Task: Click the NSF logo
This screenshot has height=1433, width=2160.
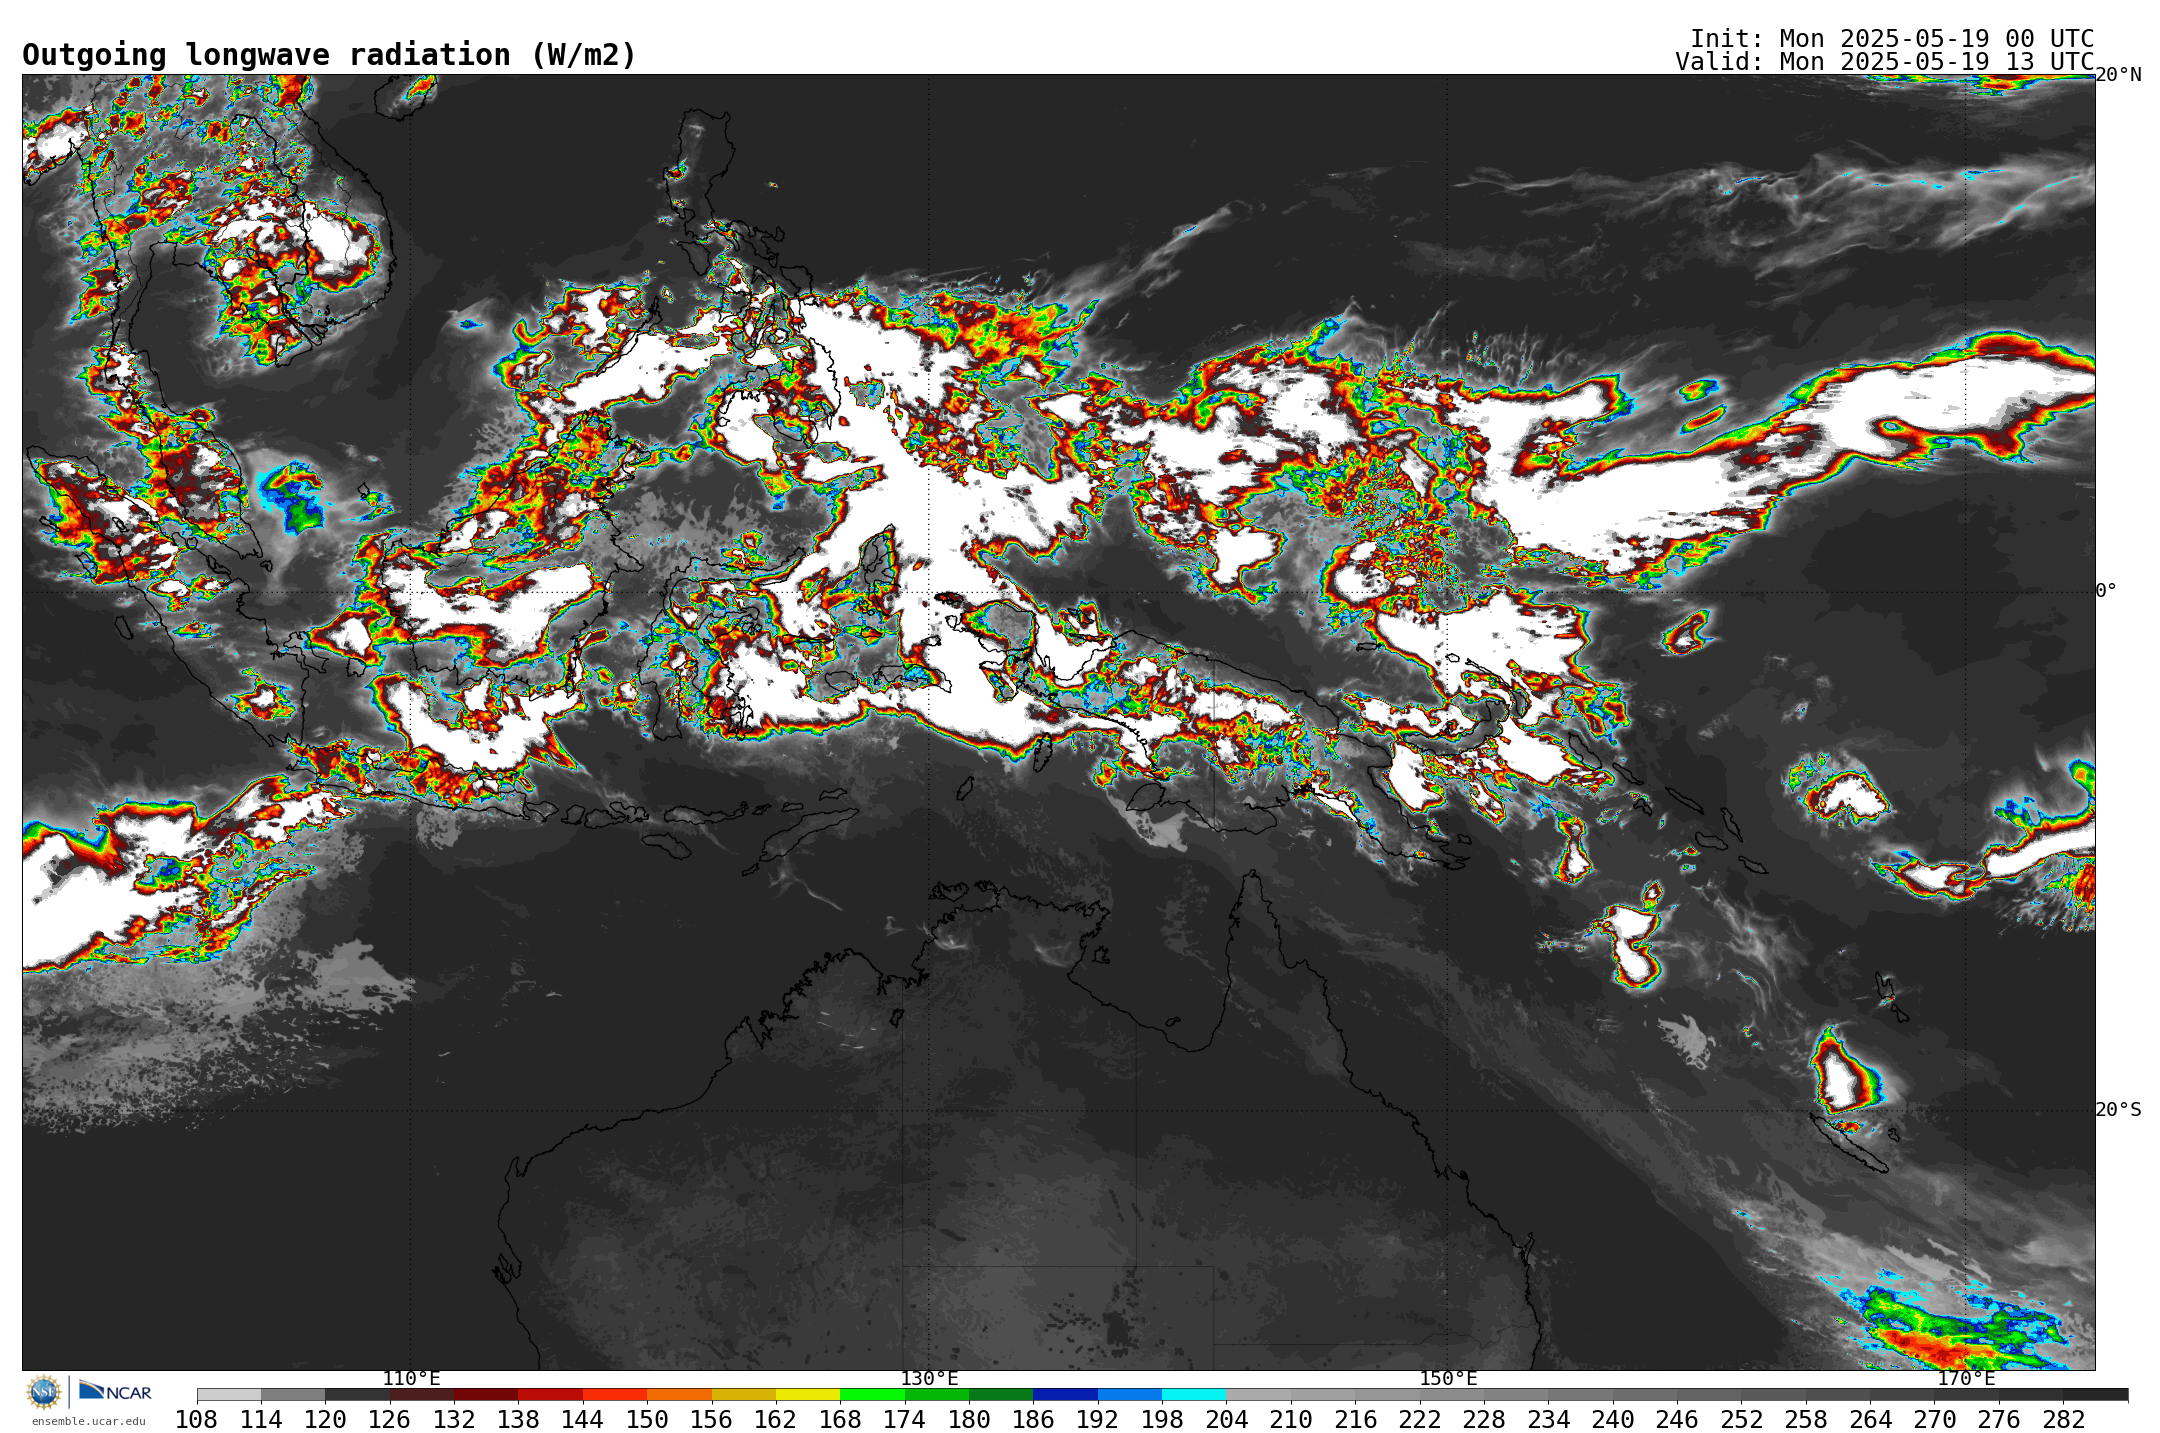Action: click(x=44, y=1392)
